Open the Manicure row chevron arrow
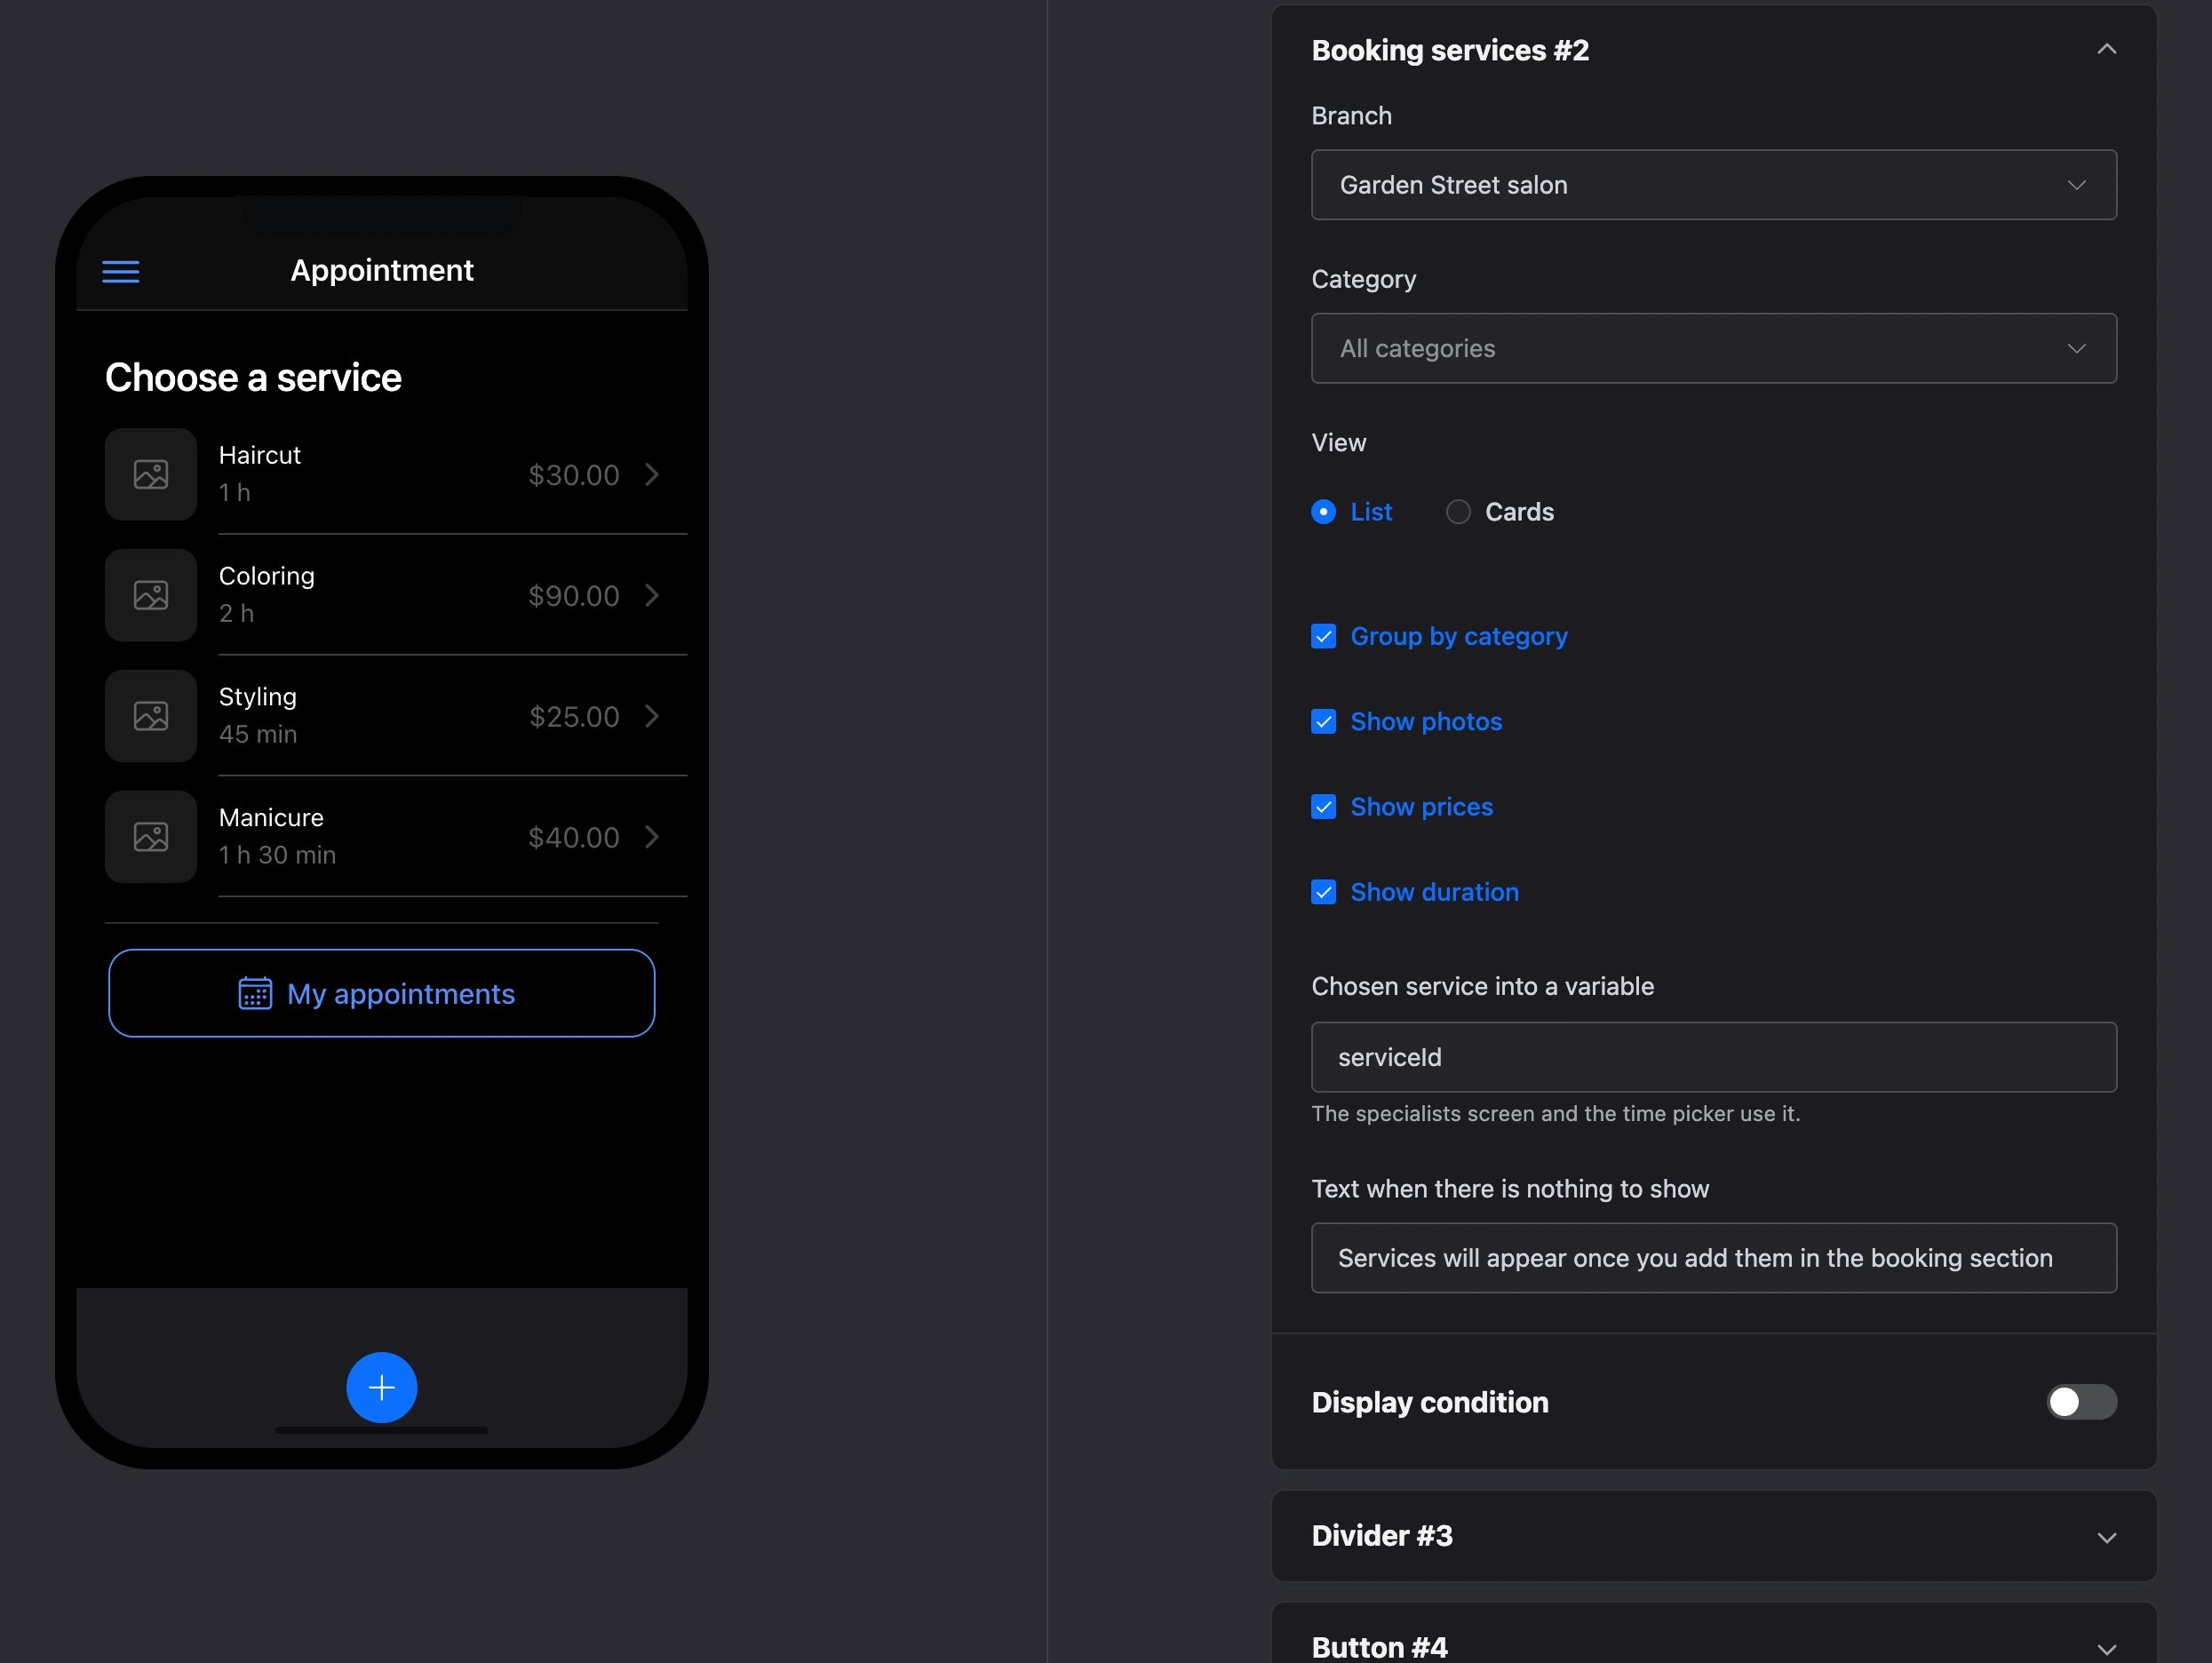 pyautogui.click(x=652, y=837)
